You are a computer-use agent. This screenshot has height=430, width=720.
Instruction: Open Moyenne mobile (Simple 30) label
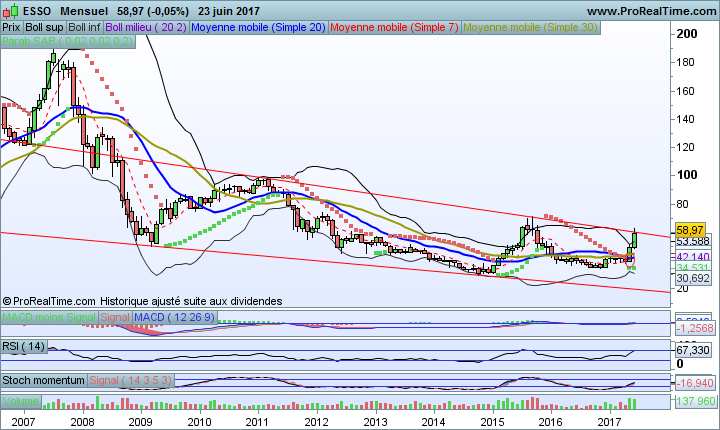click(x=531, y=28)
